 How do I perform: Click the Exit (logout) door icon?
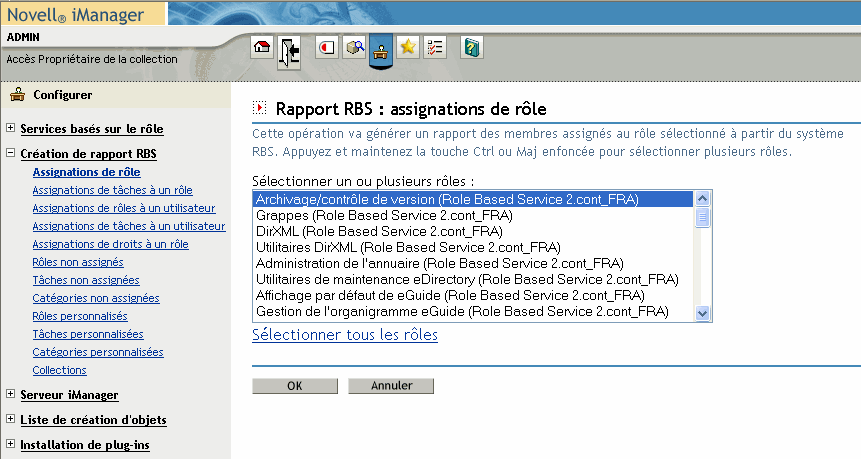(289, 52)
